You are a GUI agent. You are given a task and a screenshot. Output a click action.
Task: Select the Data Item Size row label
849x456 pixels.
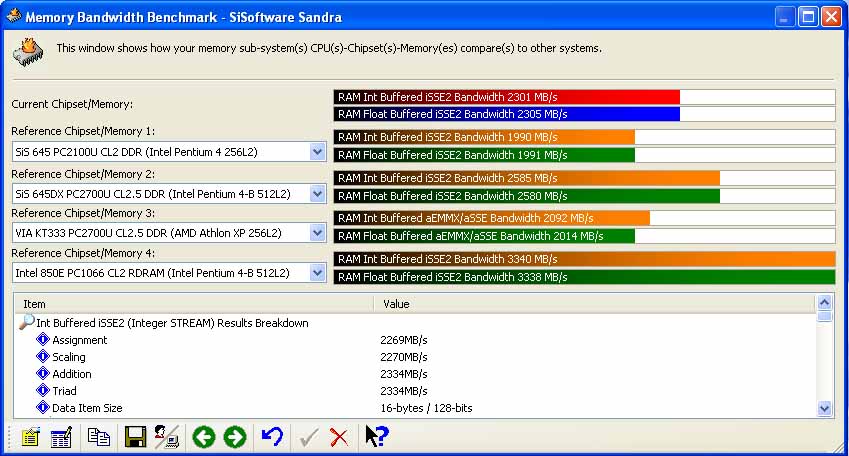[x=87, y=408]
